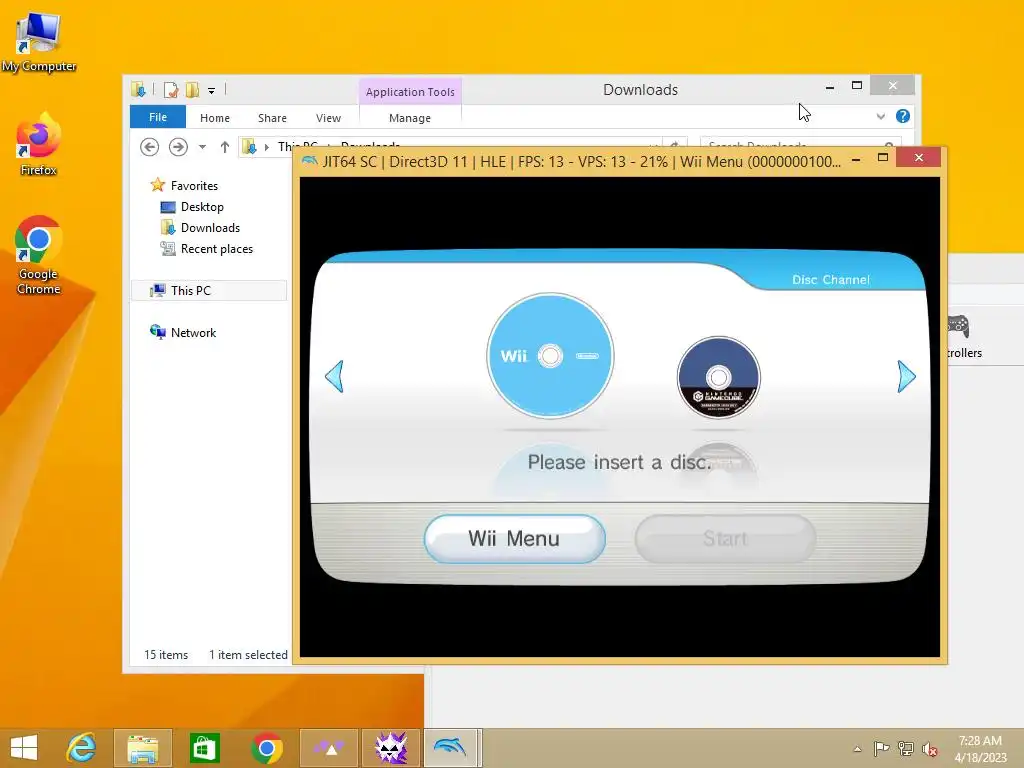This screenshot has width=1024, height=768.
Task: Open the Windows Start button
Action: point(24,748)
